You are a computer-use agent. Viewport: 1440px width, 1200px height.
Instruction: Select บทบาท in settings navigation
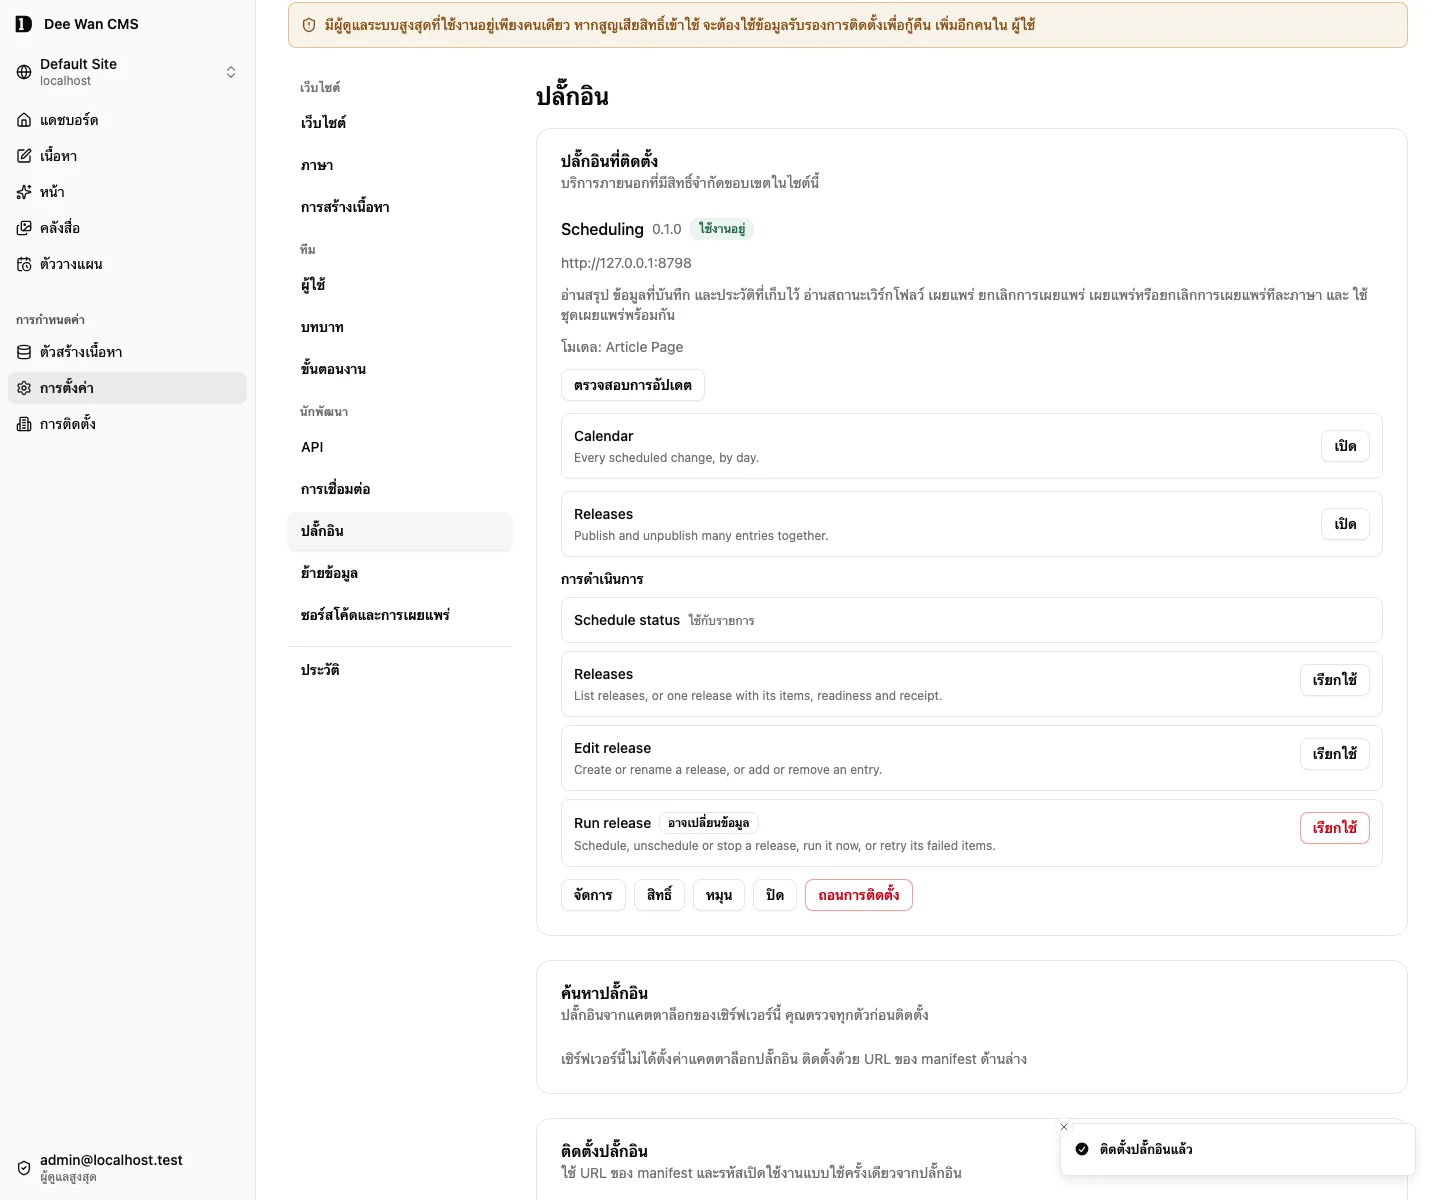399,327
